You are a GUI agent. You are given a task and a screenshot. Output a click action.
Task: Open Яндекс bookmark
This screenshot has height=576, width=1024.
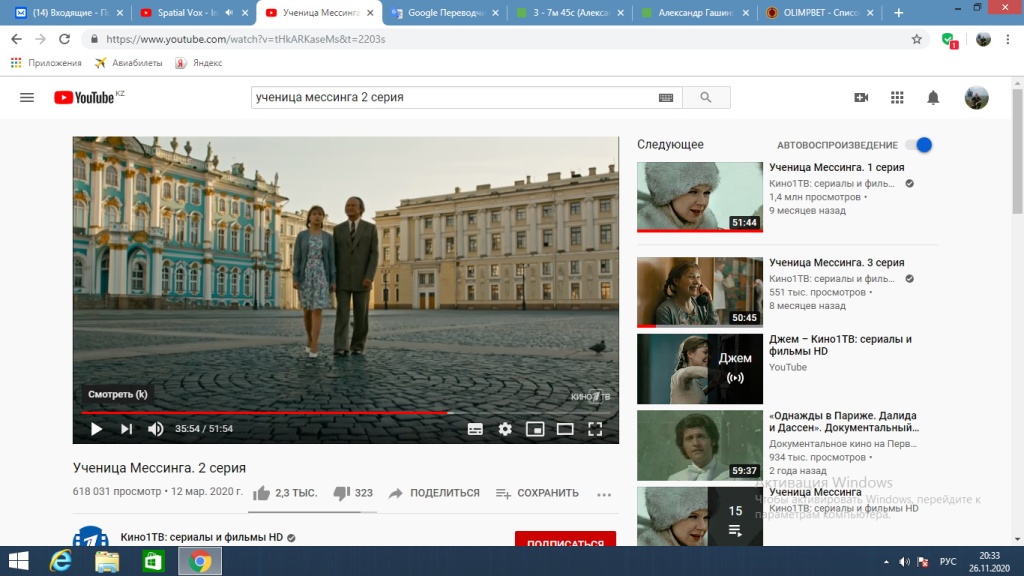199,63
